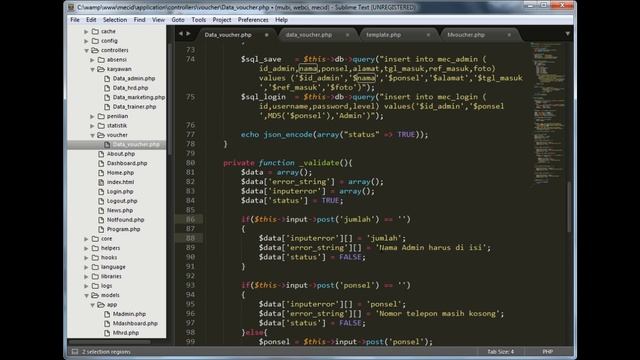Open Data_trainer.php in the sidebar

[x=134, y=107]
